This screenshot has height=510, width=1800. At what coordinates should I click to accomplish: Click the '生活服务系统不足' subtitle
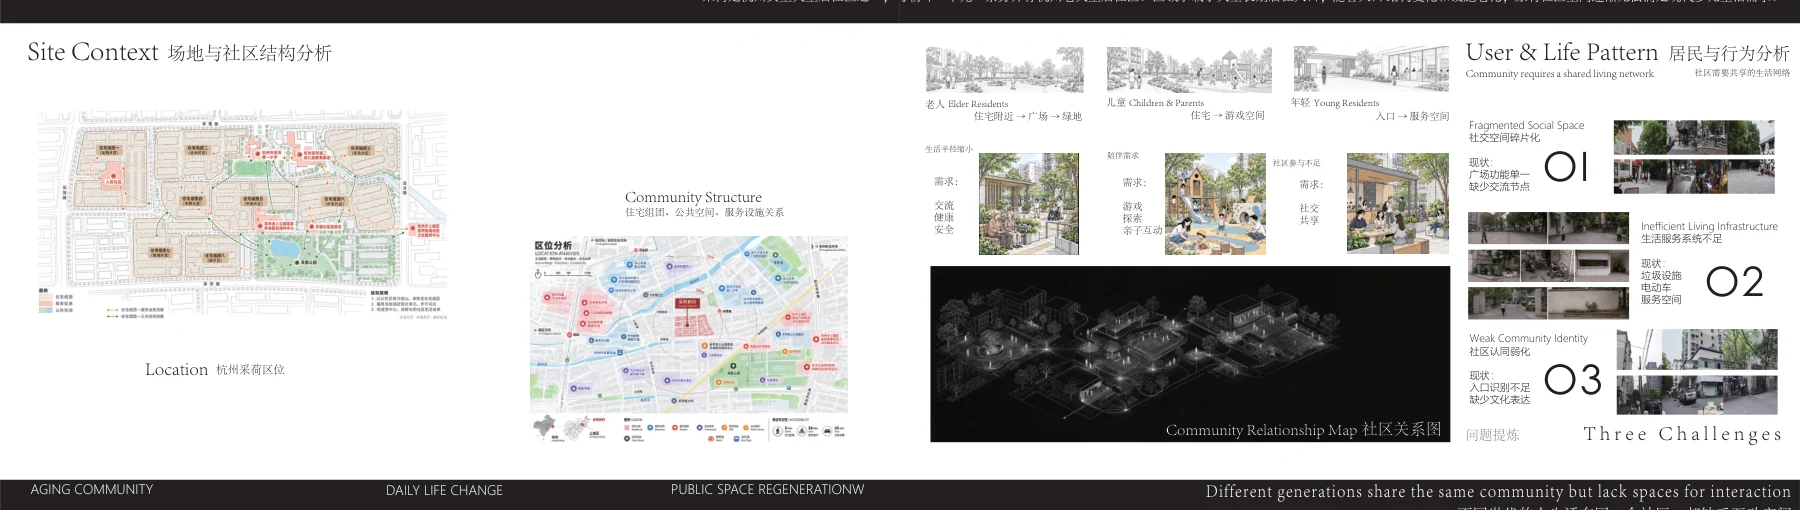(1681, 239)
